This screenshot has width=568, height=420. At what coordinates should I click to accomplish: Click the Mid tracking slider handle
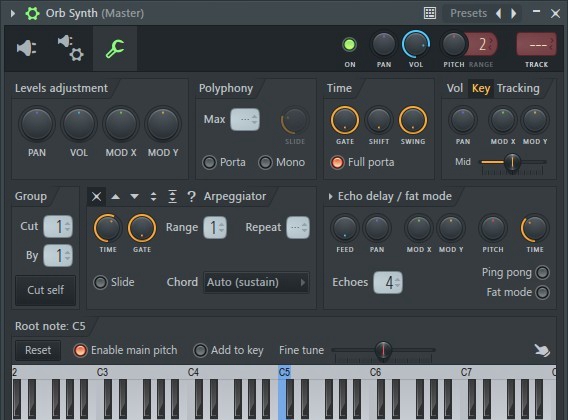pyautogui.click(x=512, y=162)
